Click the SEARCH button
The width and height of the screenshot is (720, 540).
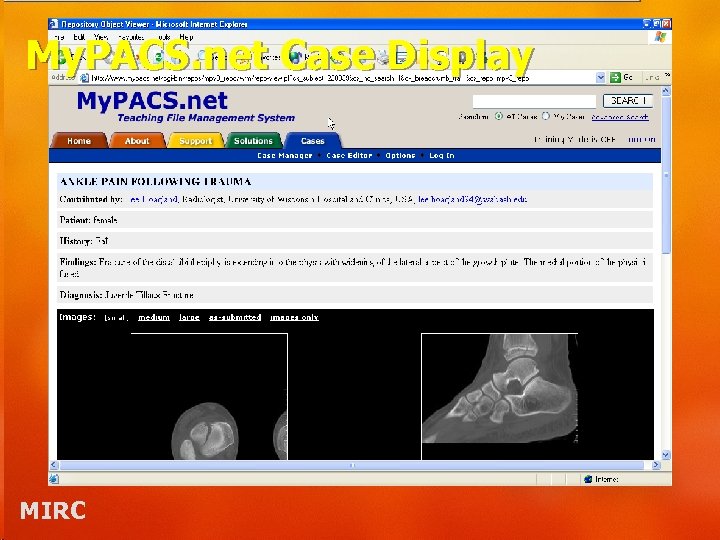(628, 101)
